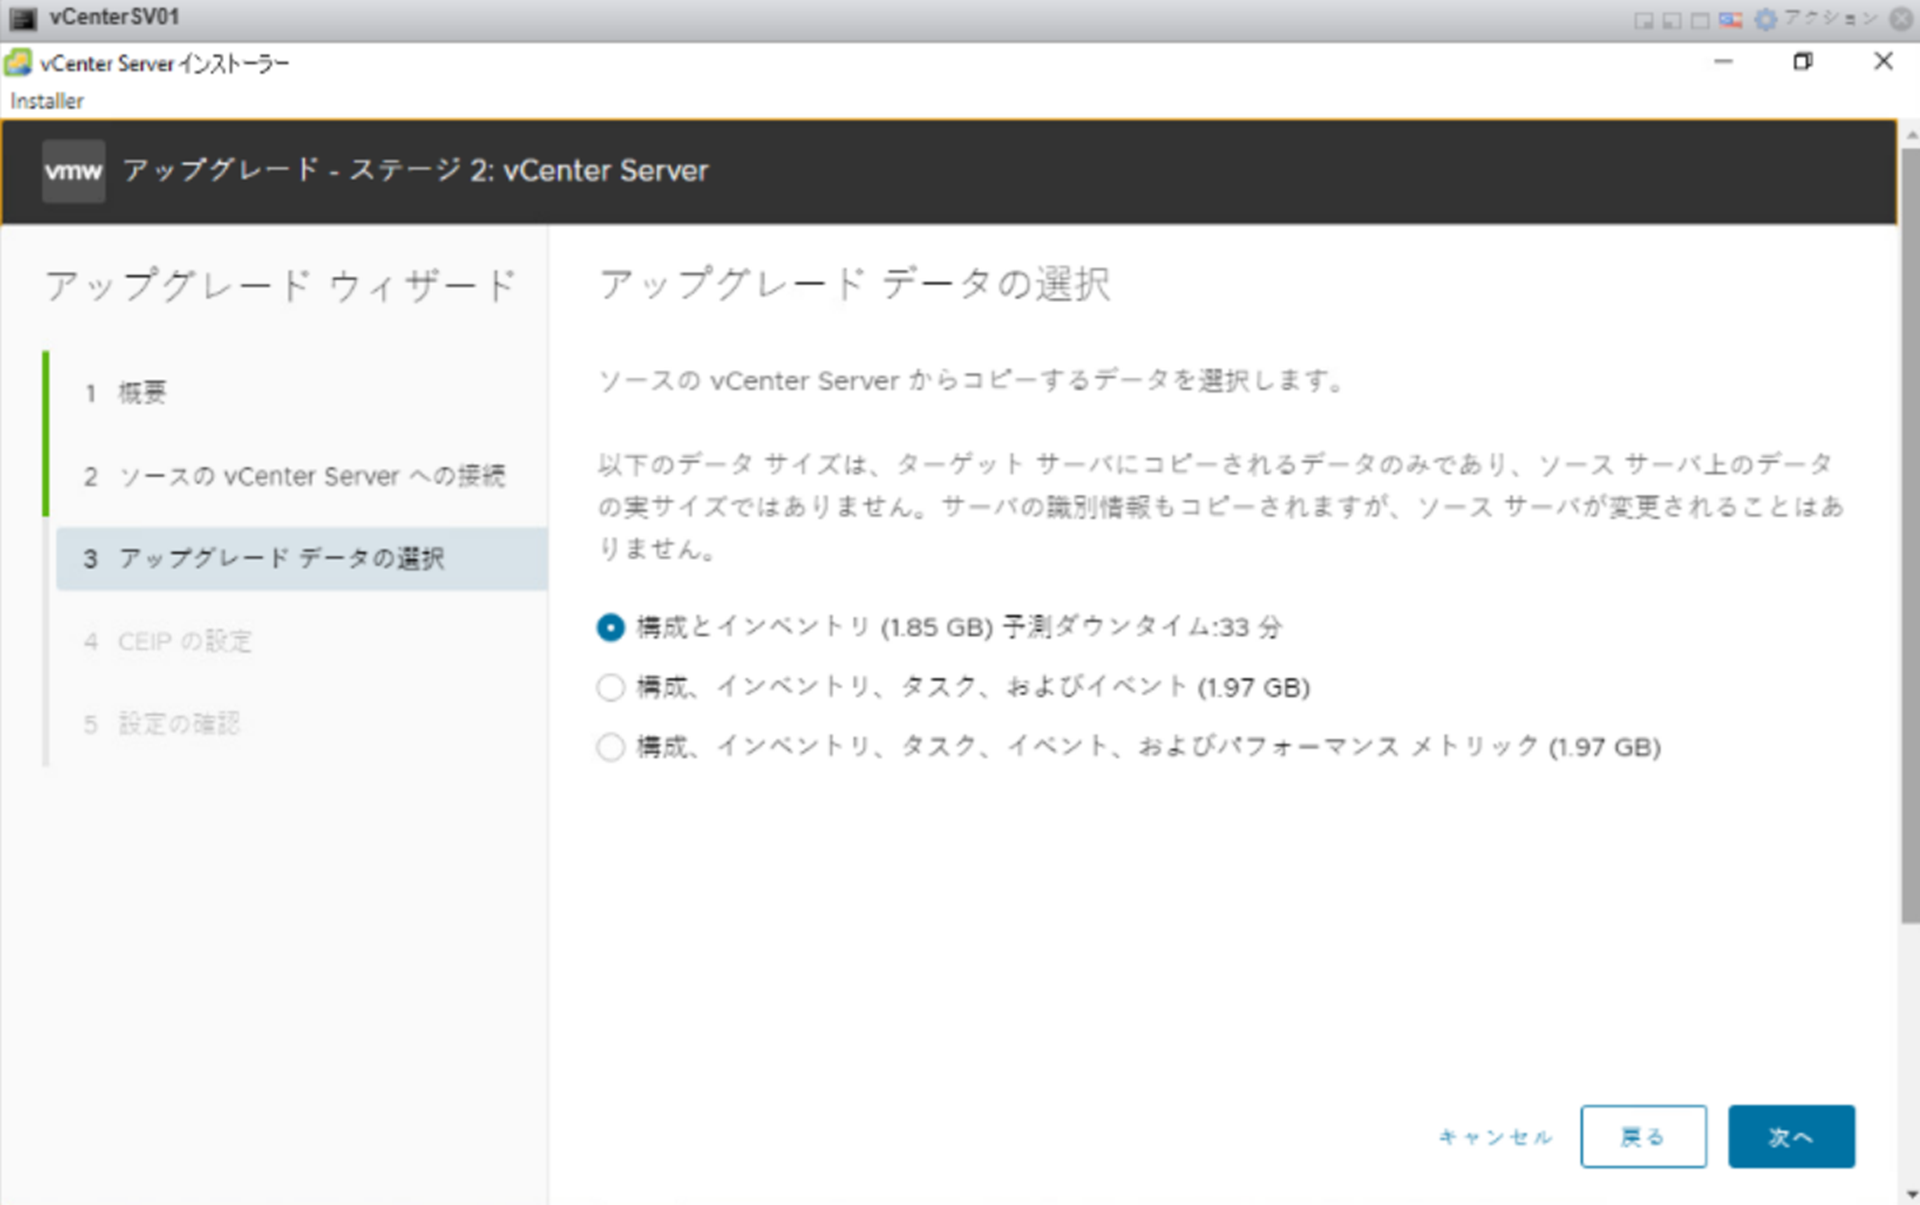Click the キャンセル link
This screenshot has width=1920, height=1205.
point(1495,1137)
